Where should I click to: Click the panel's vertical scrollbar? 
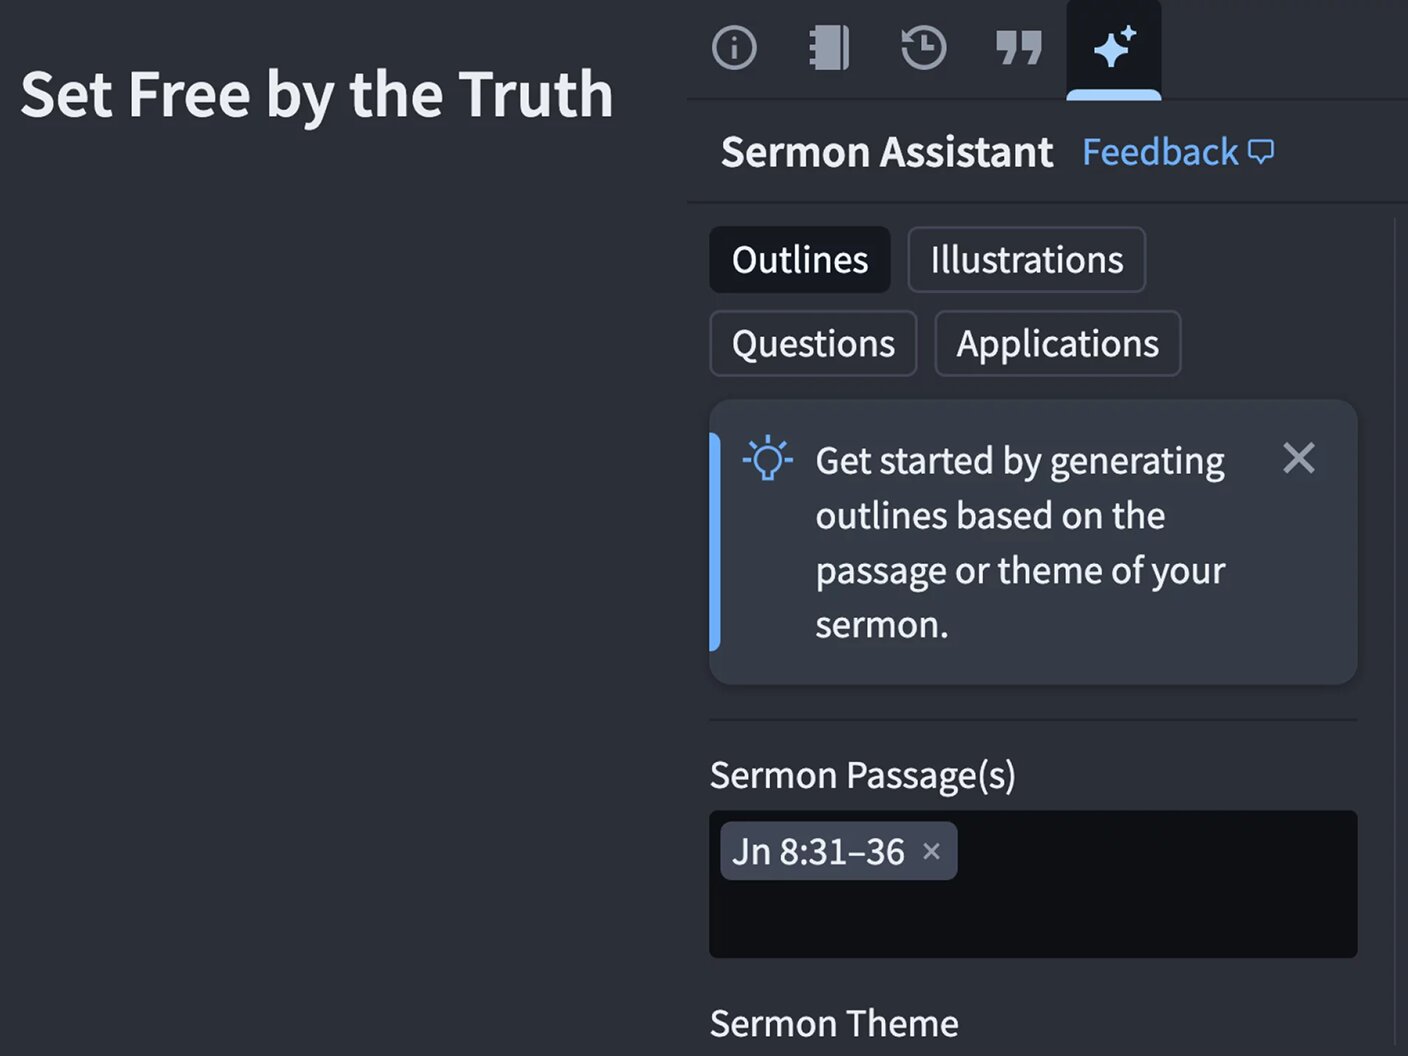point(1395,630)
